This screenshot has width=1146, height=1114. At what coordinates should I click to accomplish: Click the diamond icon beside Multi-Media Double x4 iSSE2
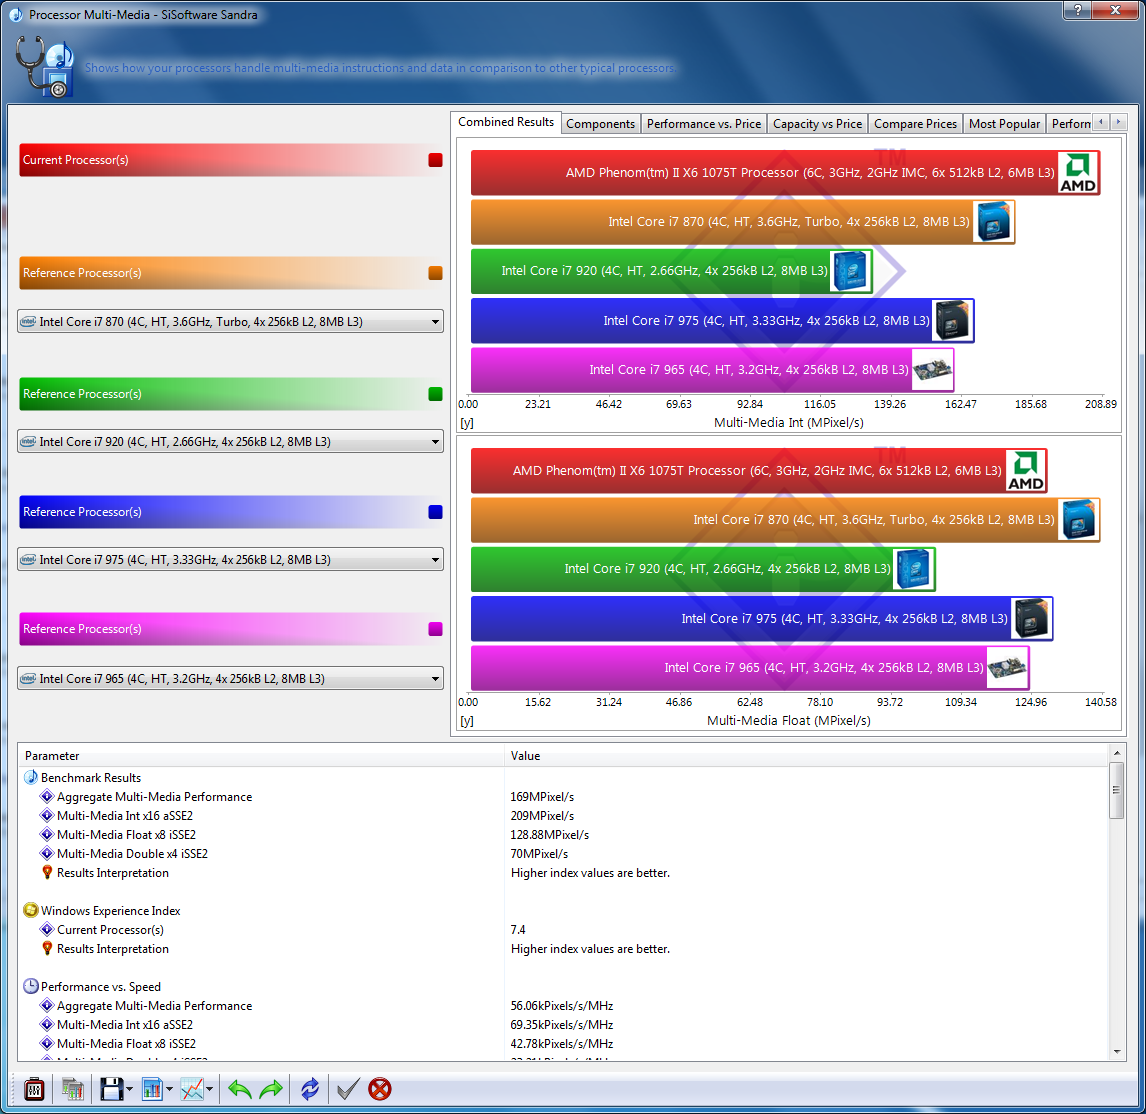coord(47,853)
